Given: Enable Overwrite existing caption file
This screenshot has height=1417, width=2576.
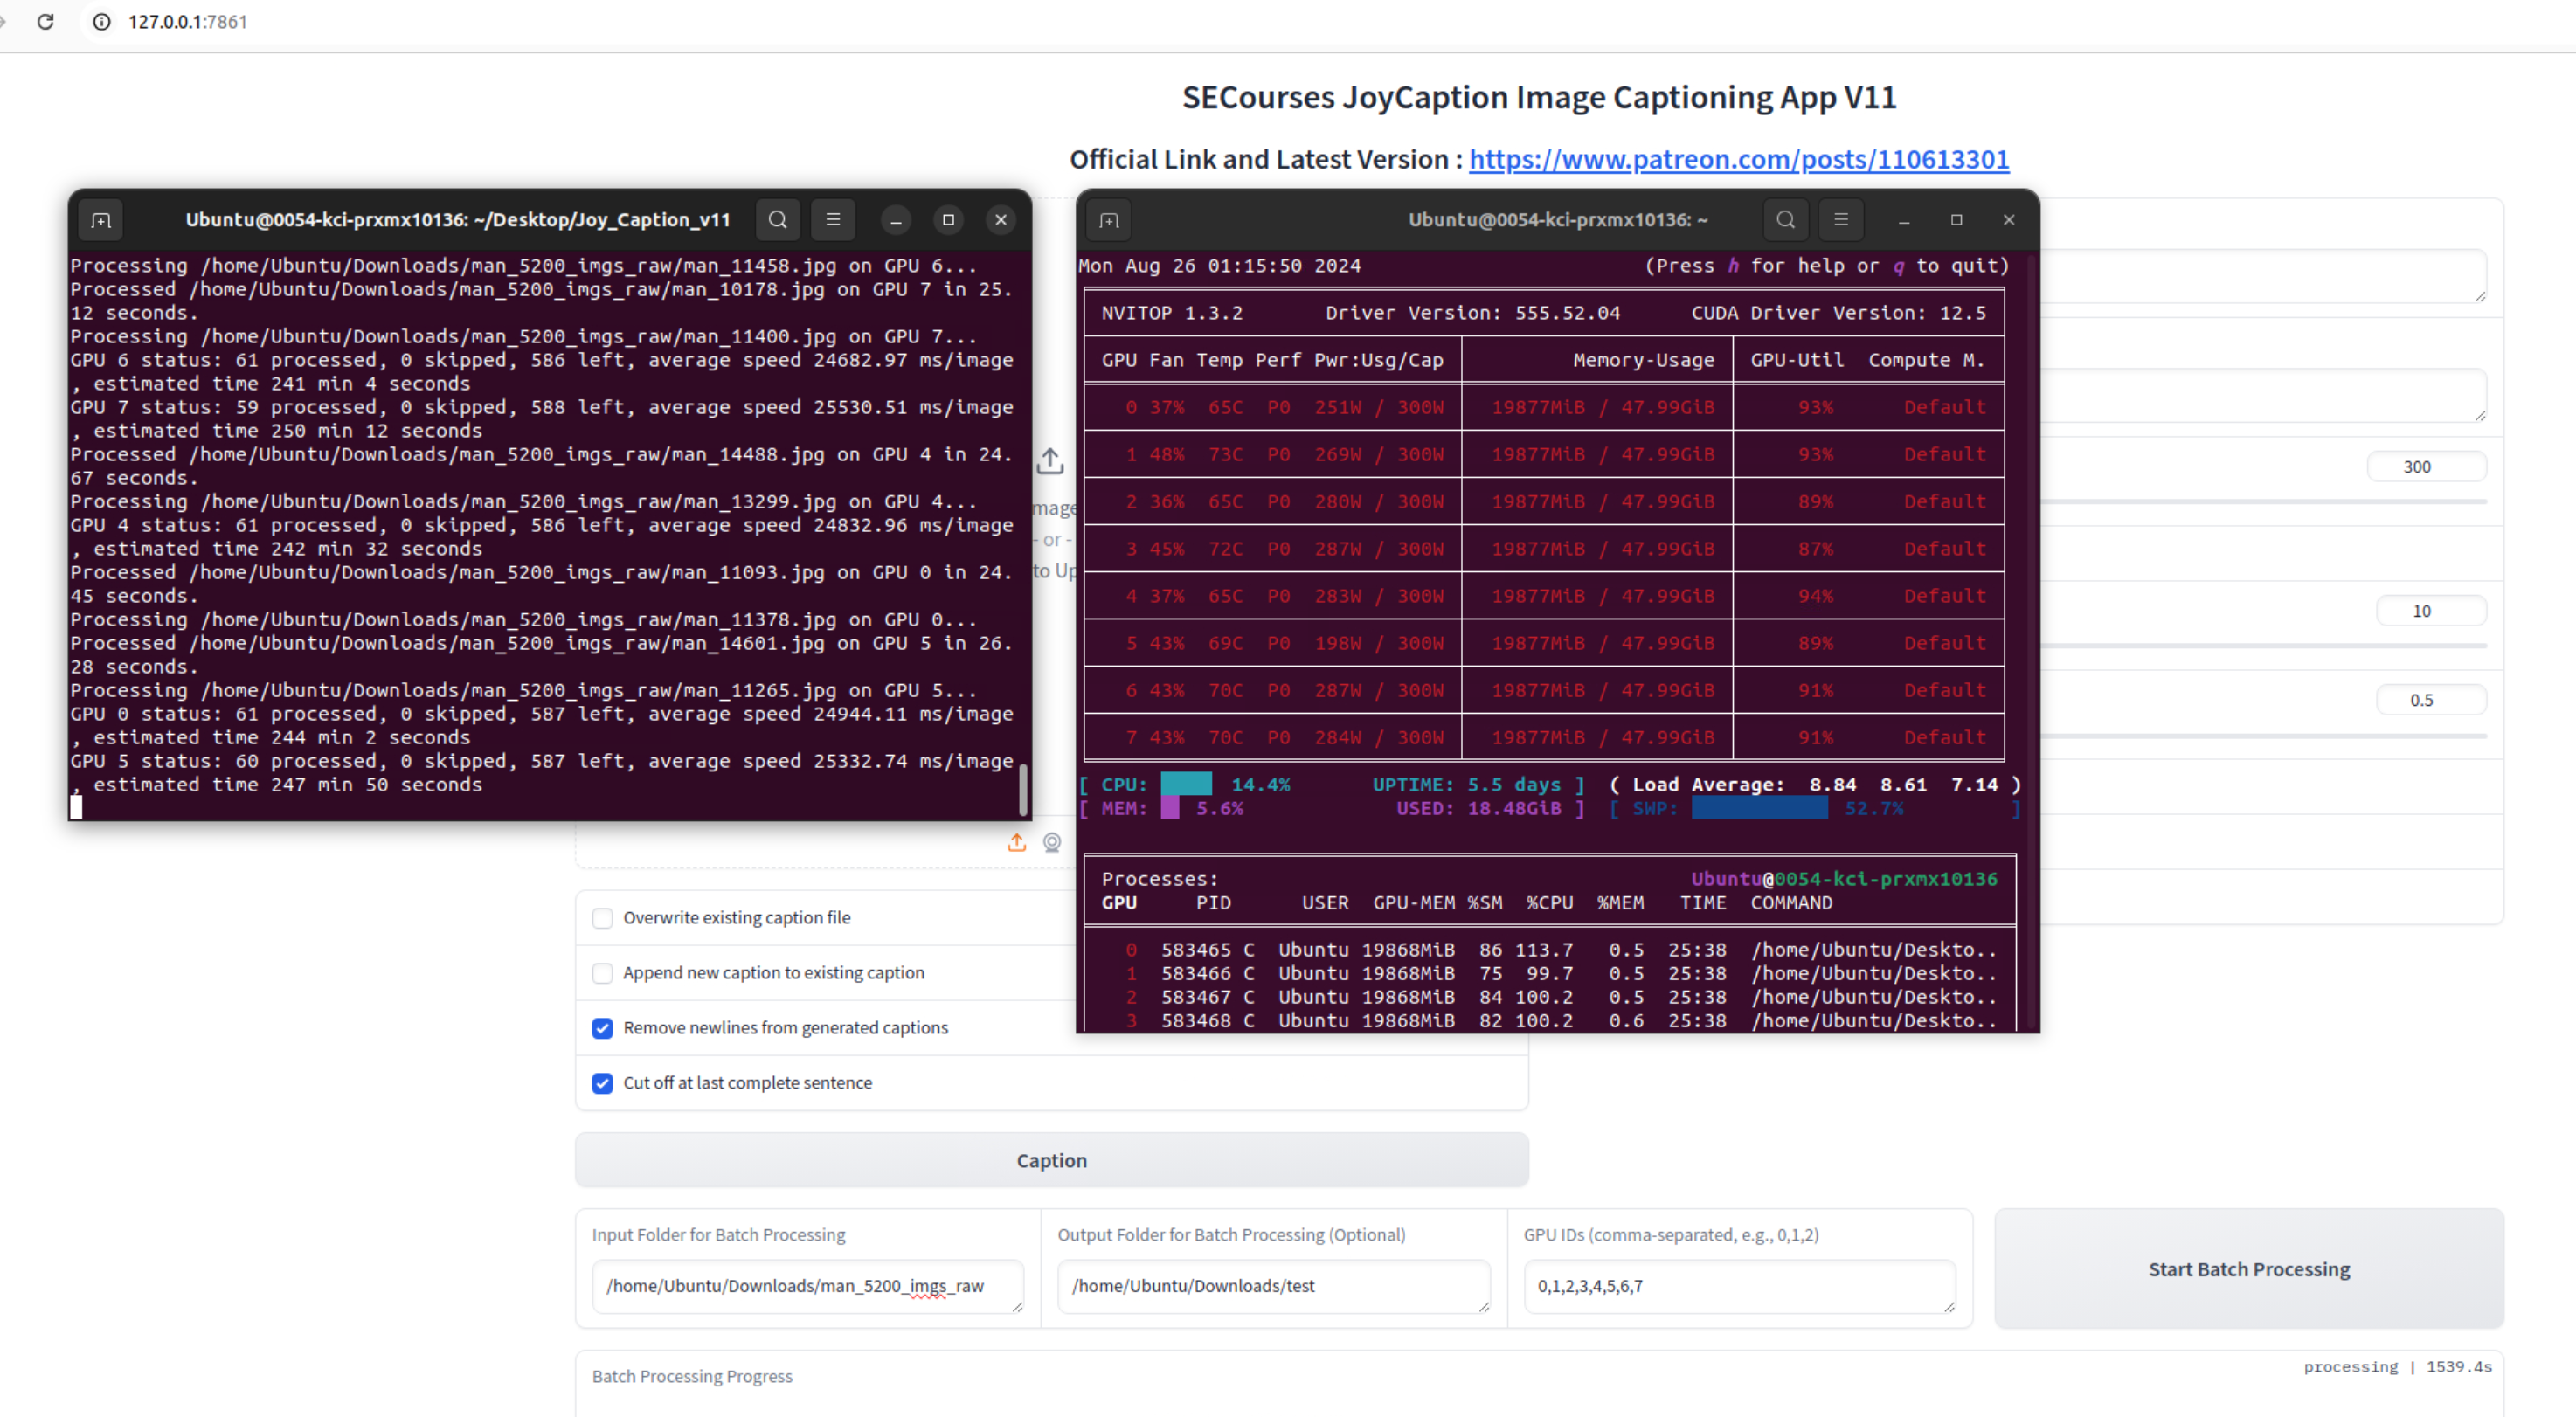Looking at the screenshot, I should [602, 918].
